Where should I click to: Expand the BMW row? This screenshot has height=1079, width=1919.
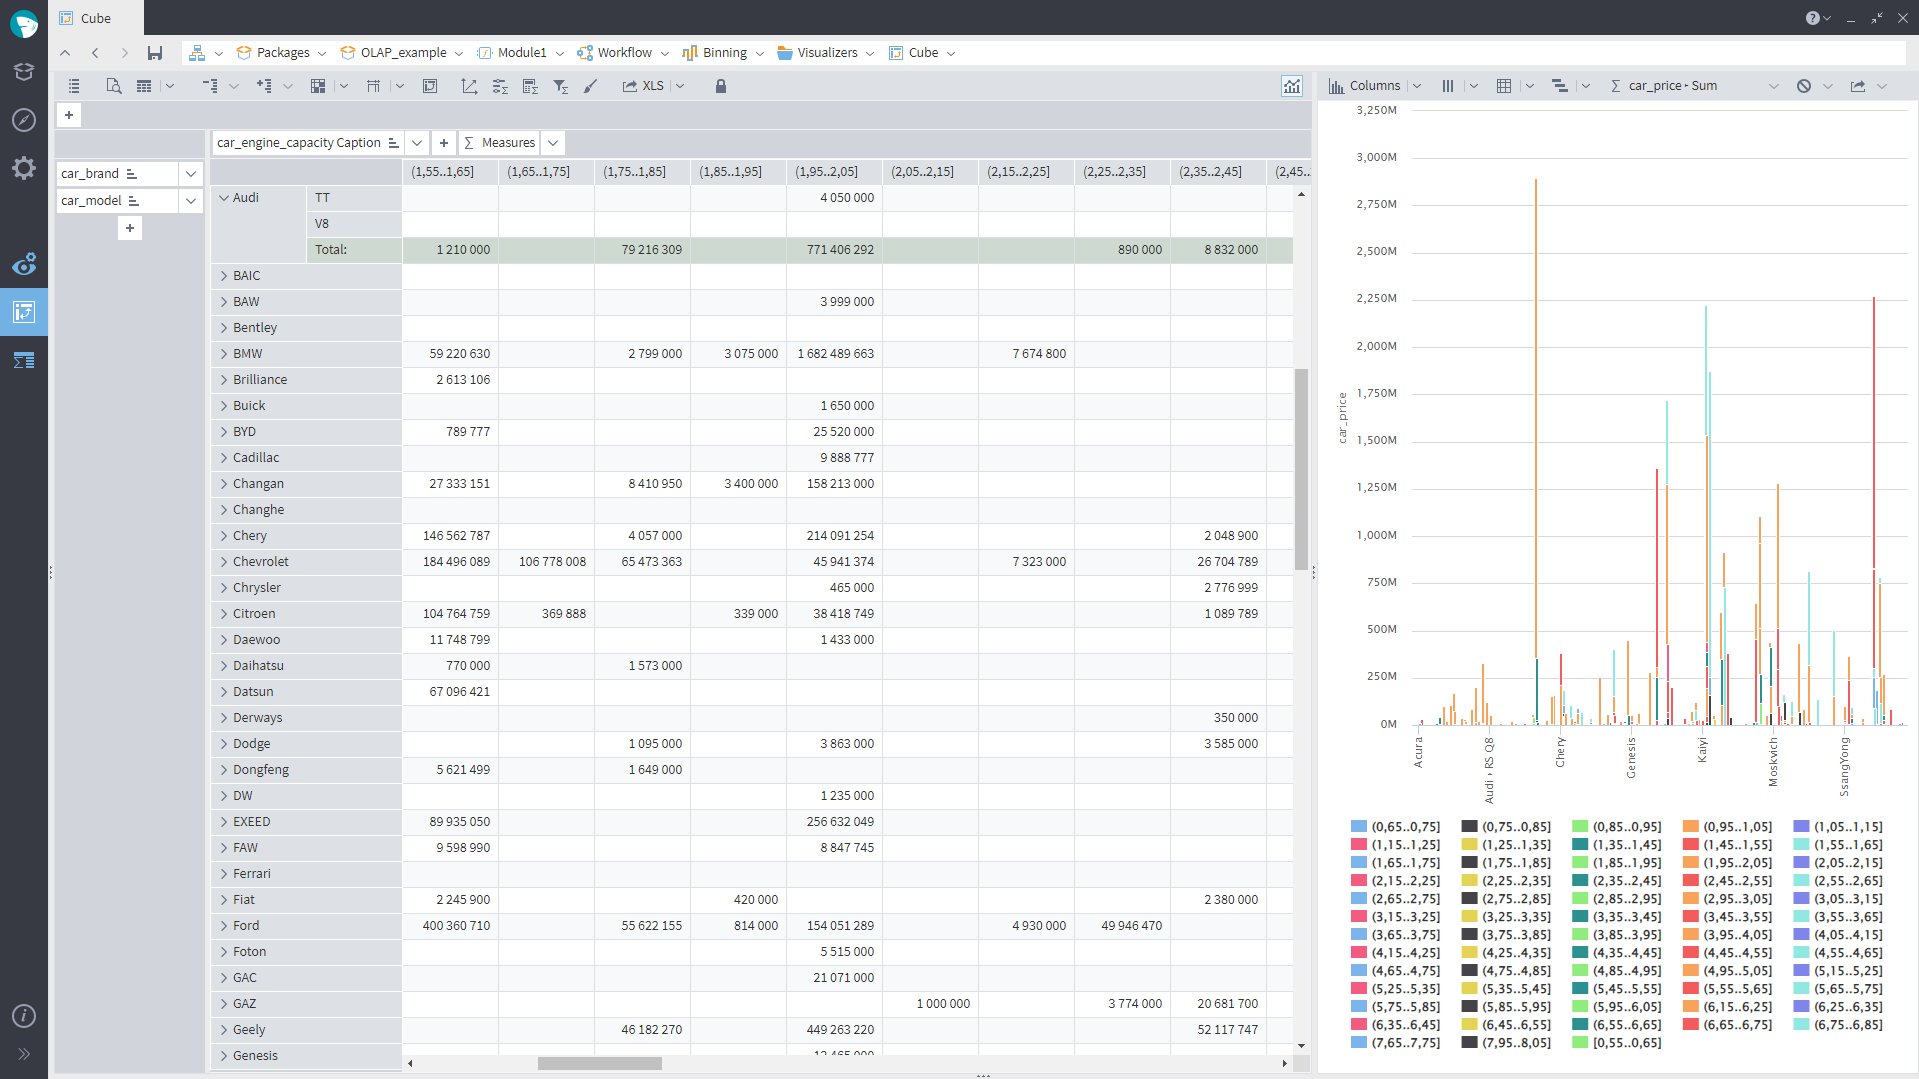[x=224, y=354]
